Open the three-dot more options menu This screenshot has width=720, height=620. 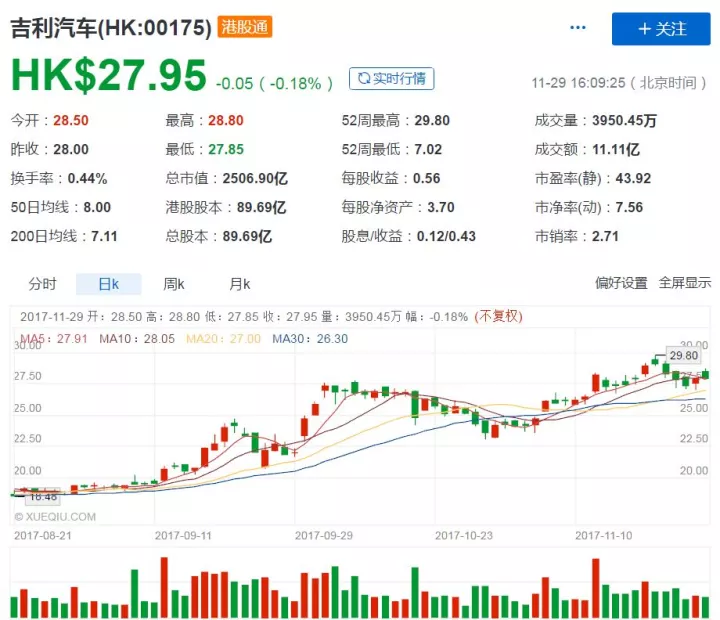point(578,28)
